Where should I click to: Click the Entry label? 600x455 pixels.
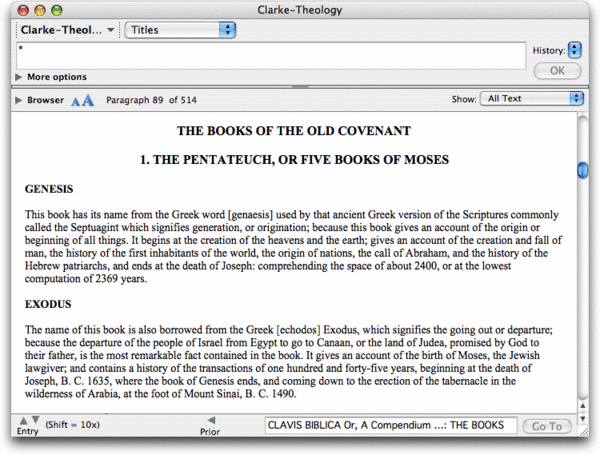(28, 431)
